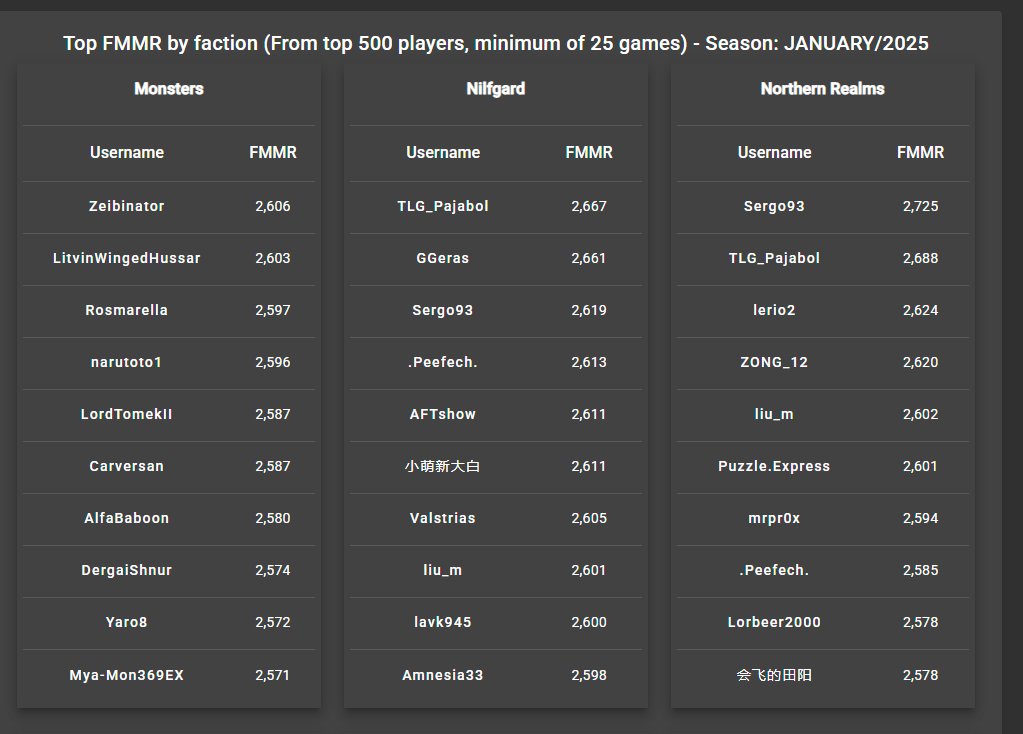The image size is (1023, 734).
Task: Select the Rosmarella row in Monsters
Action: (x=169, y=311)
